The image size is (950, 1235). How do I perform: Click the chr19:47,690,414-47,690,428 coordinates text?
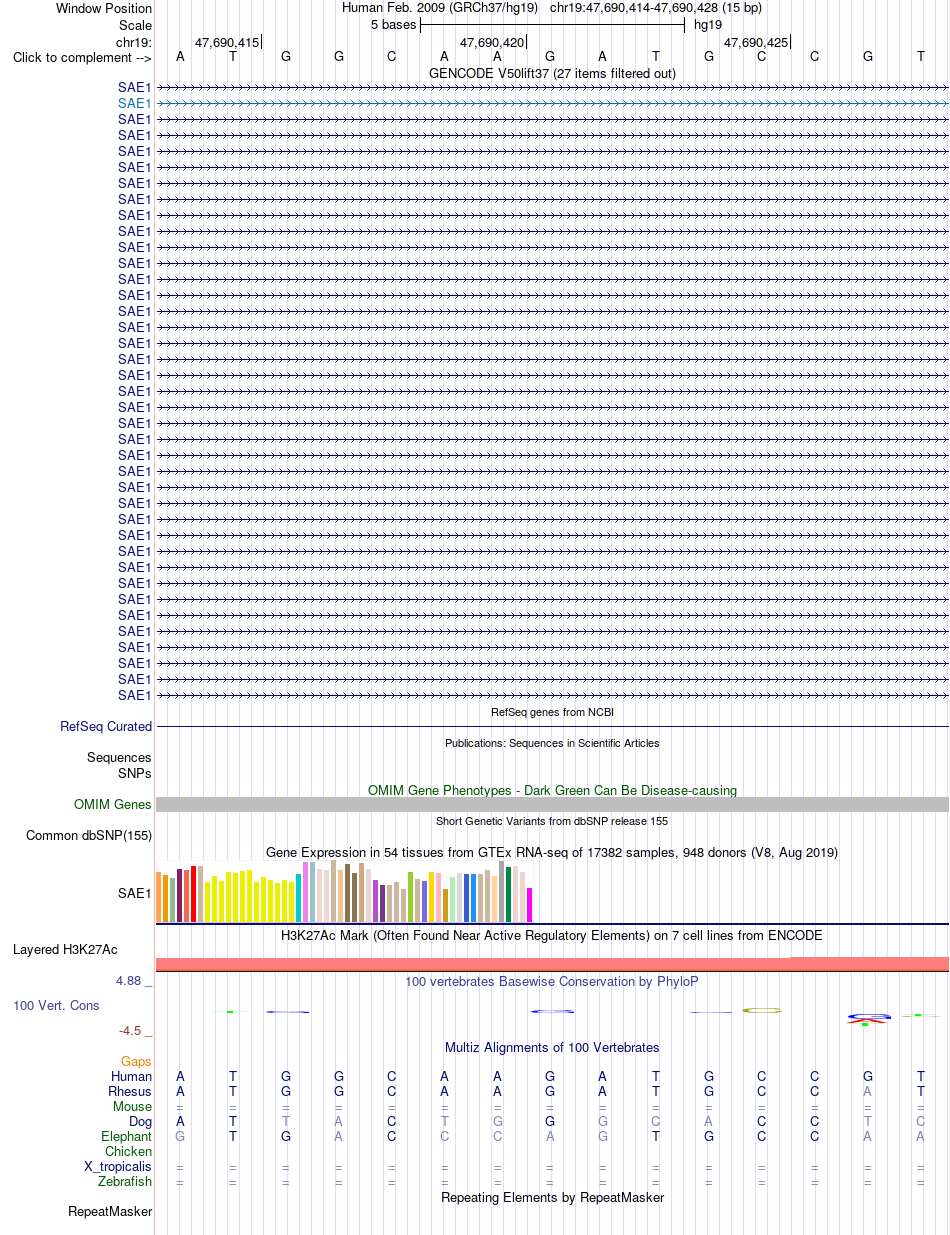(635, 8)
